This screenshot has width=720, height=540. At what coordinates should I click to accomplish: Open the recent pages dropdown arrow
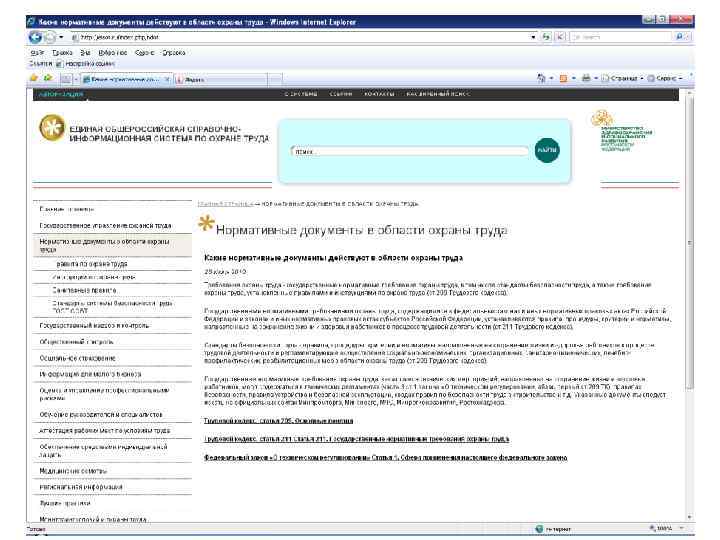click(61, 37)
